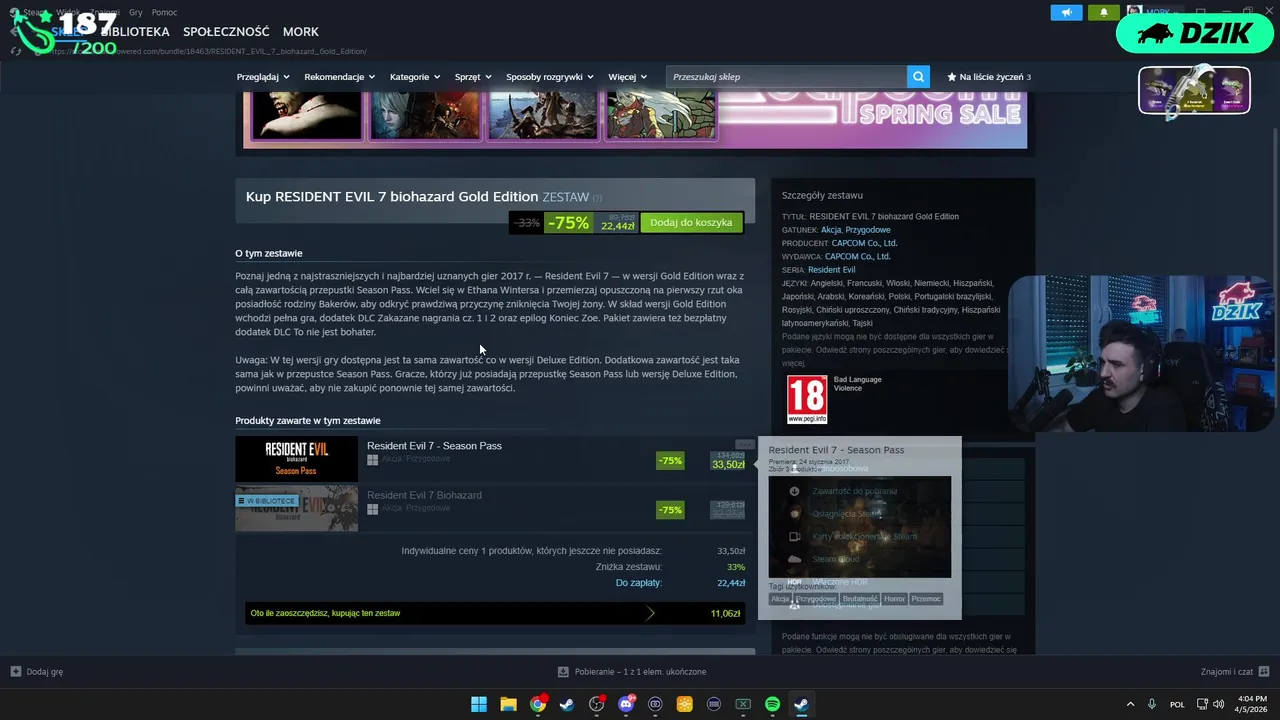Open the Gry menu
Viewport: 1280px width, 720px height.
click(x=136, y=12)
